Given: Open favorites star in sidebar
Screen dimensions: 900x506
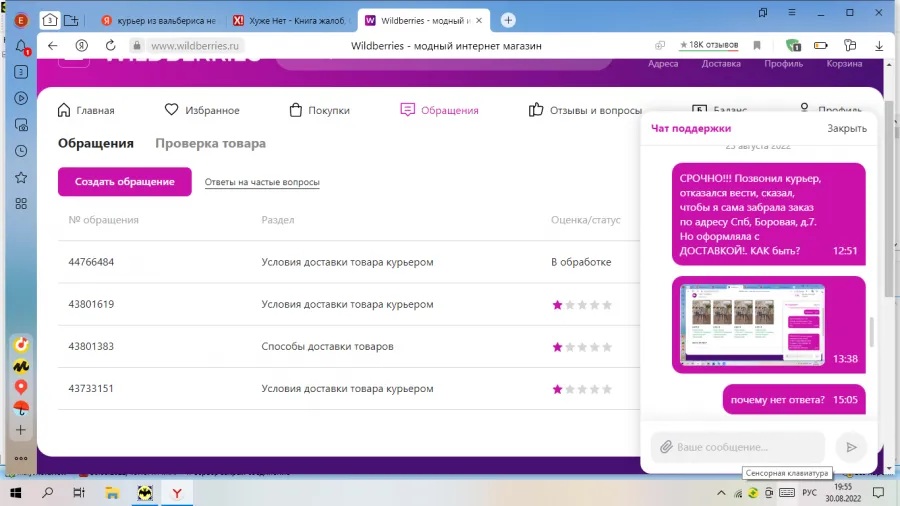Looking at the screenshot, I should click(x=21, y=177).
